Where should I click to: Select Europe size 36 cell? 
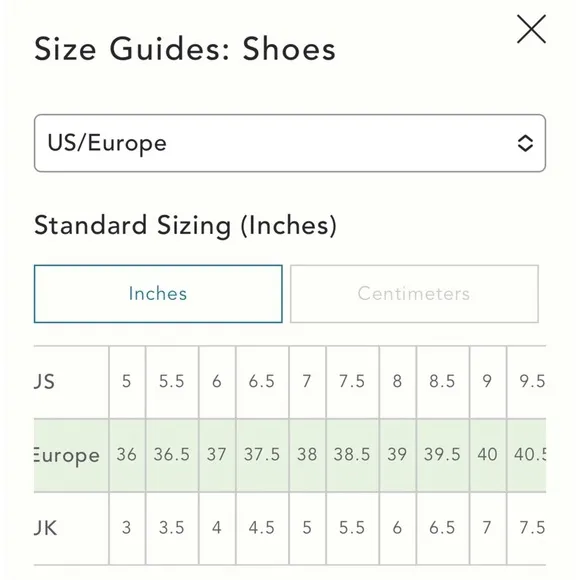127,455
